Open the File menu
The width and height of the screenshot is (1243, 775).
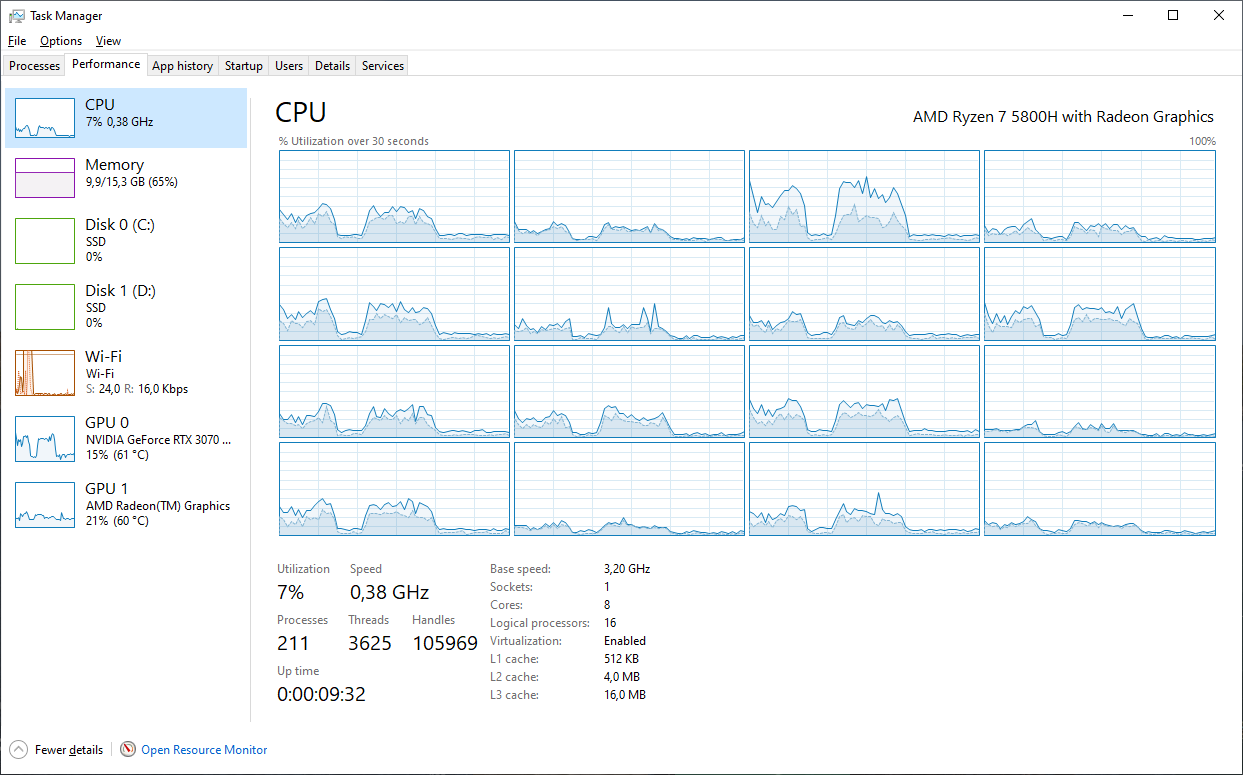coord(16,41)
